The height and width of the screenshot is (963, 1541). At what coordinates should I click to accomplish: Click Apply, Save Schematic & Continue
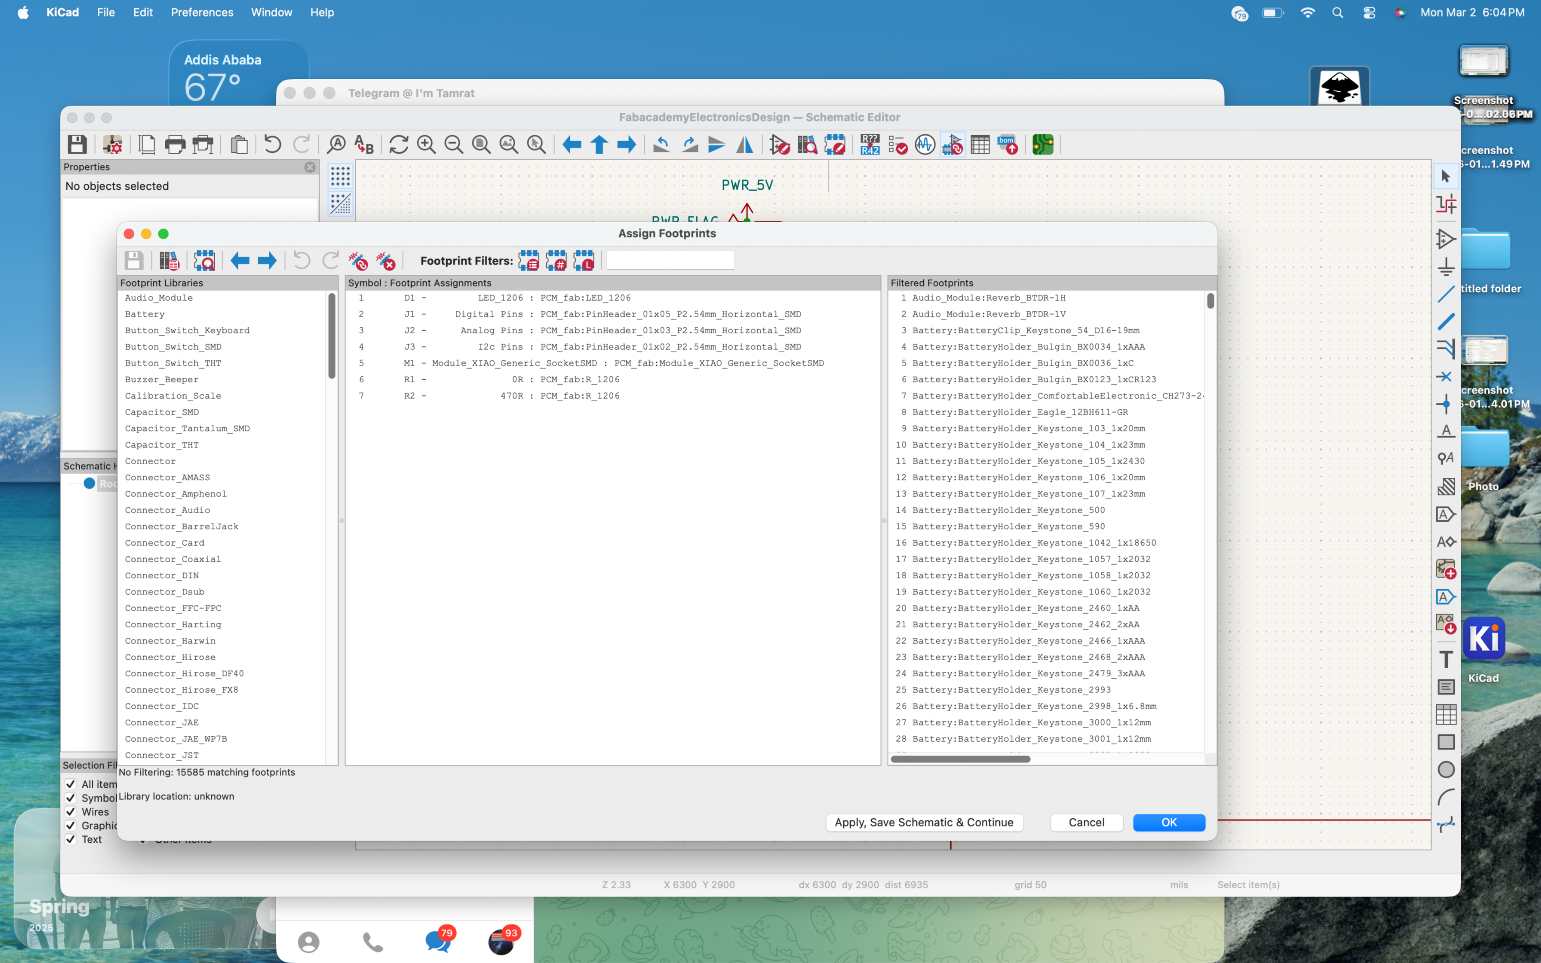pos(924,823)
